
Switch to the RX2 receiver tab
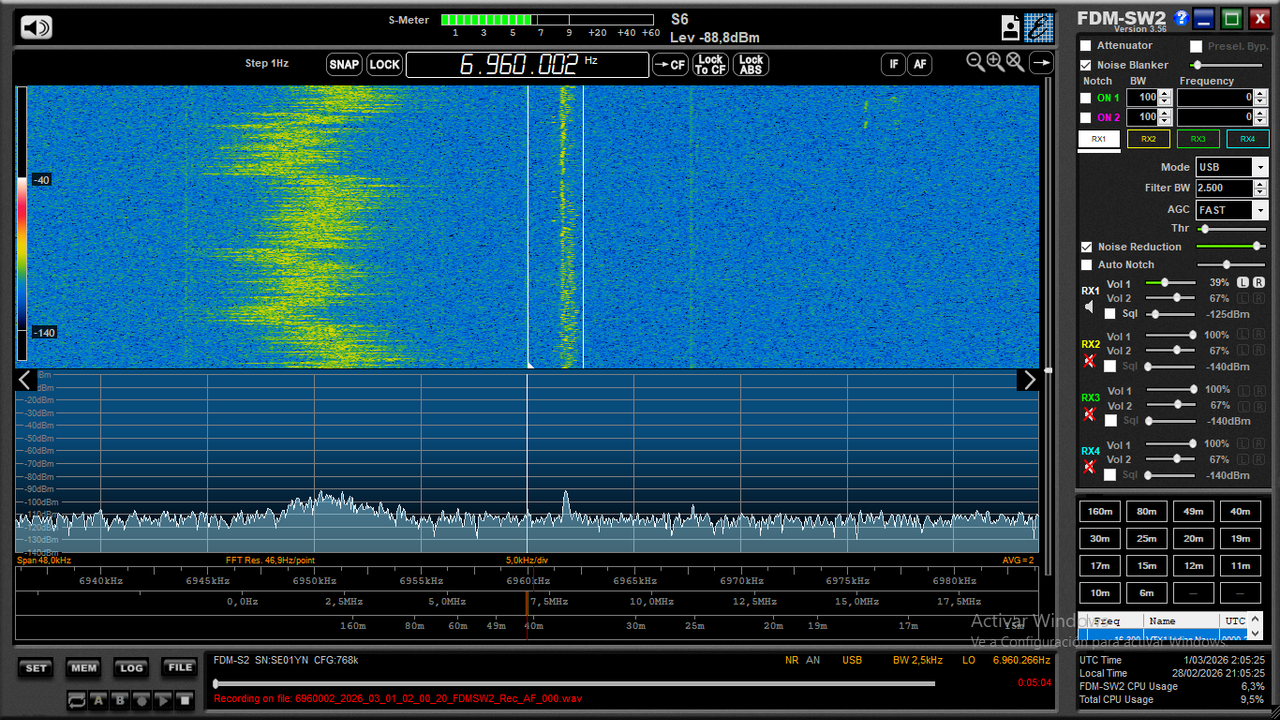click(x=1148, y=139)
